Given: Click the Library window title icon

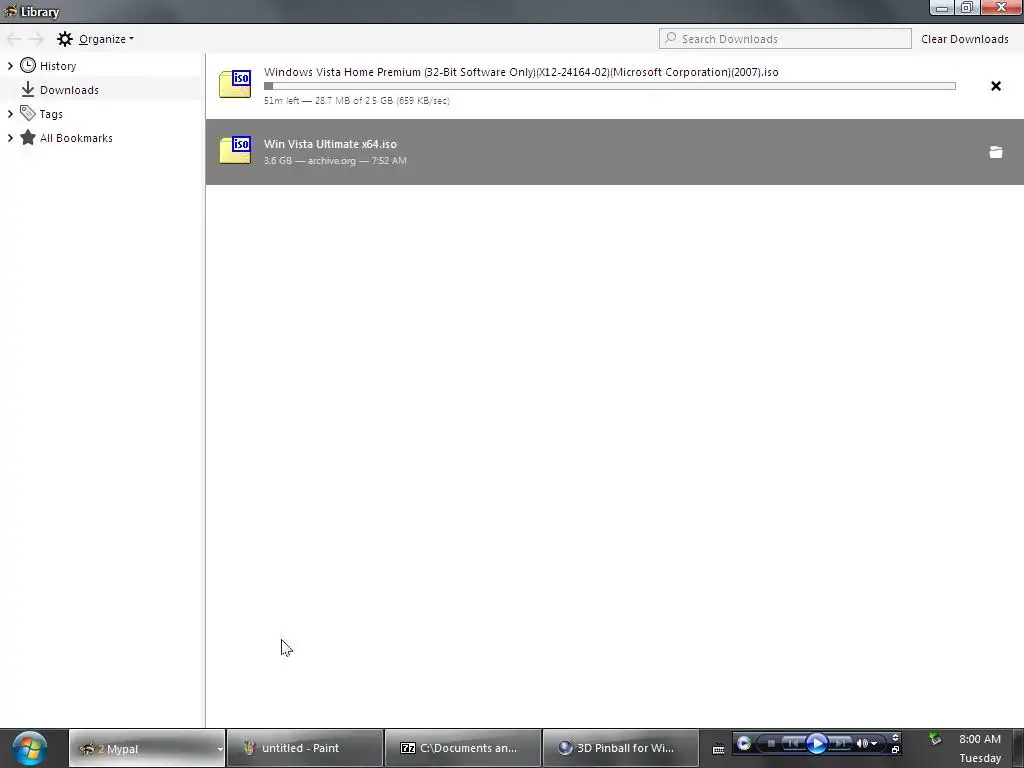Looking at the screenshot, I should coord(10,11).
